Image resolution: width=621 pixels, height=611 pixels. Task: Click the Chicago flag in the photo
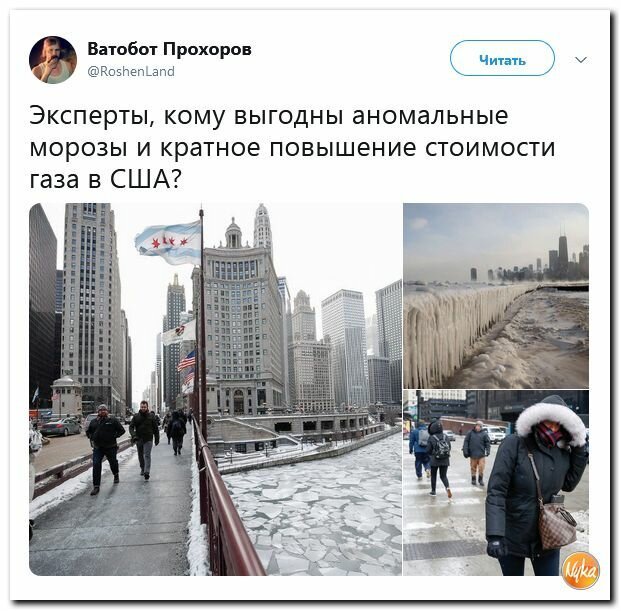[x=168, y=242]
